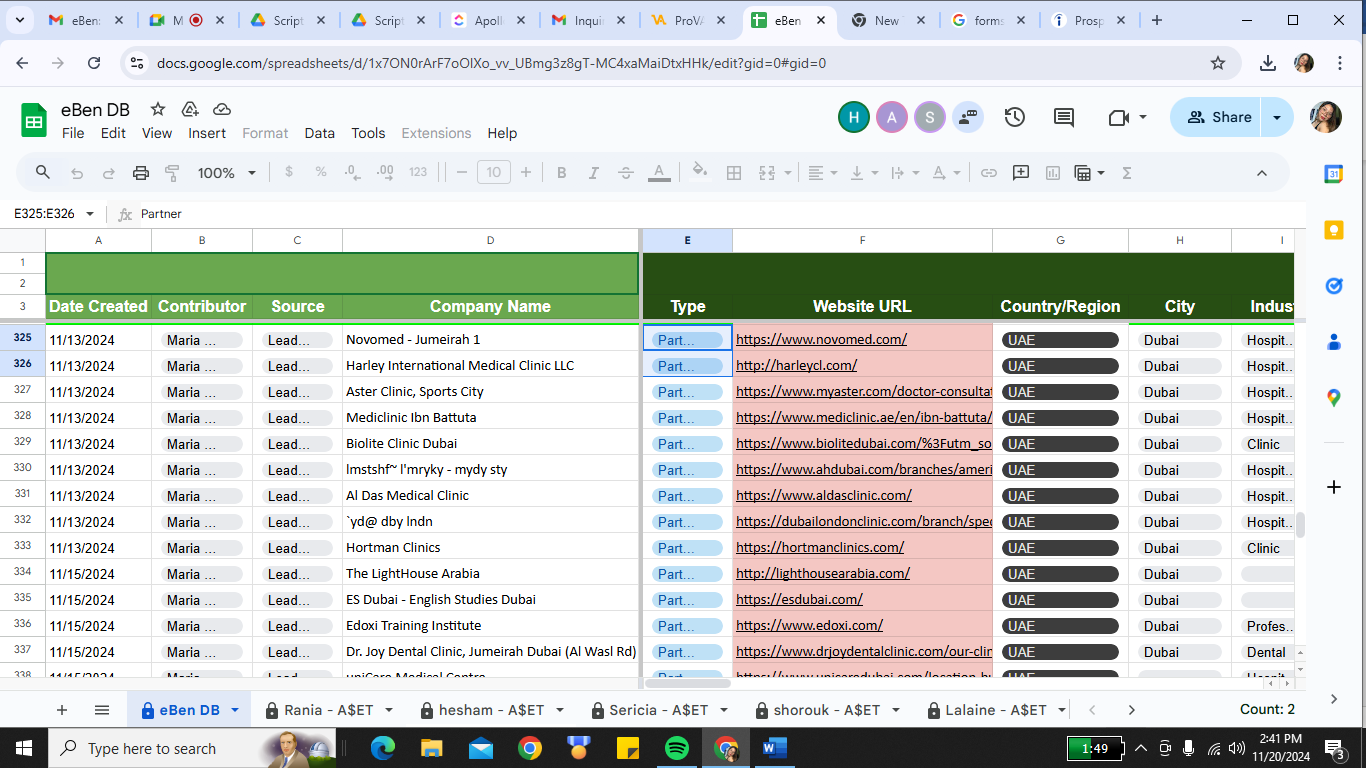Open the eBen DB sheet tab menu arrow

[235, 710]
